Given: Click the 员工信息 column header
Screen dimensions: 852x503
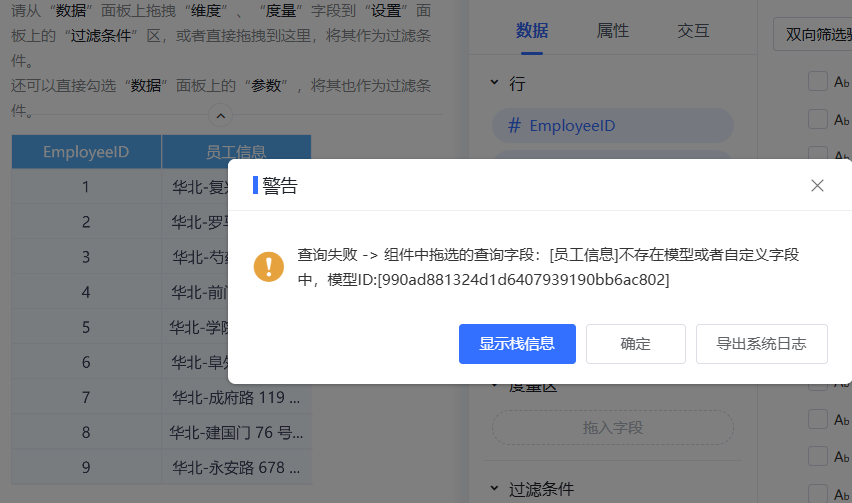Looking at the screenshot, I should point(236,152).
